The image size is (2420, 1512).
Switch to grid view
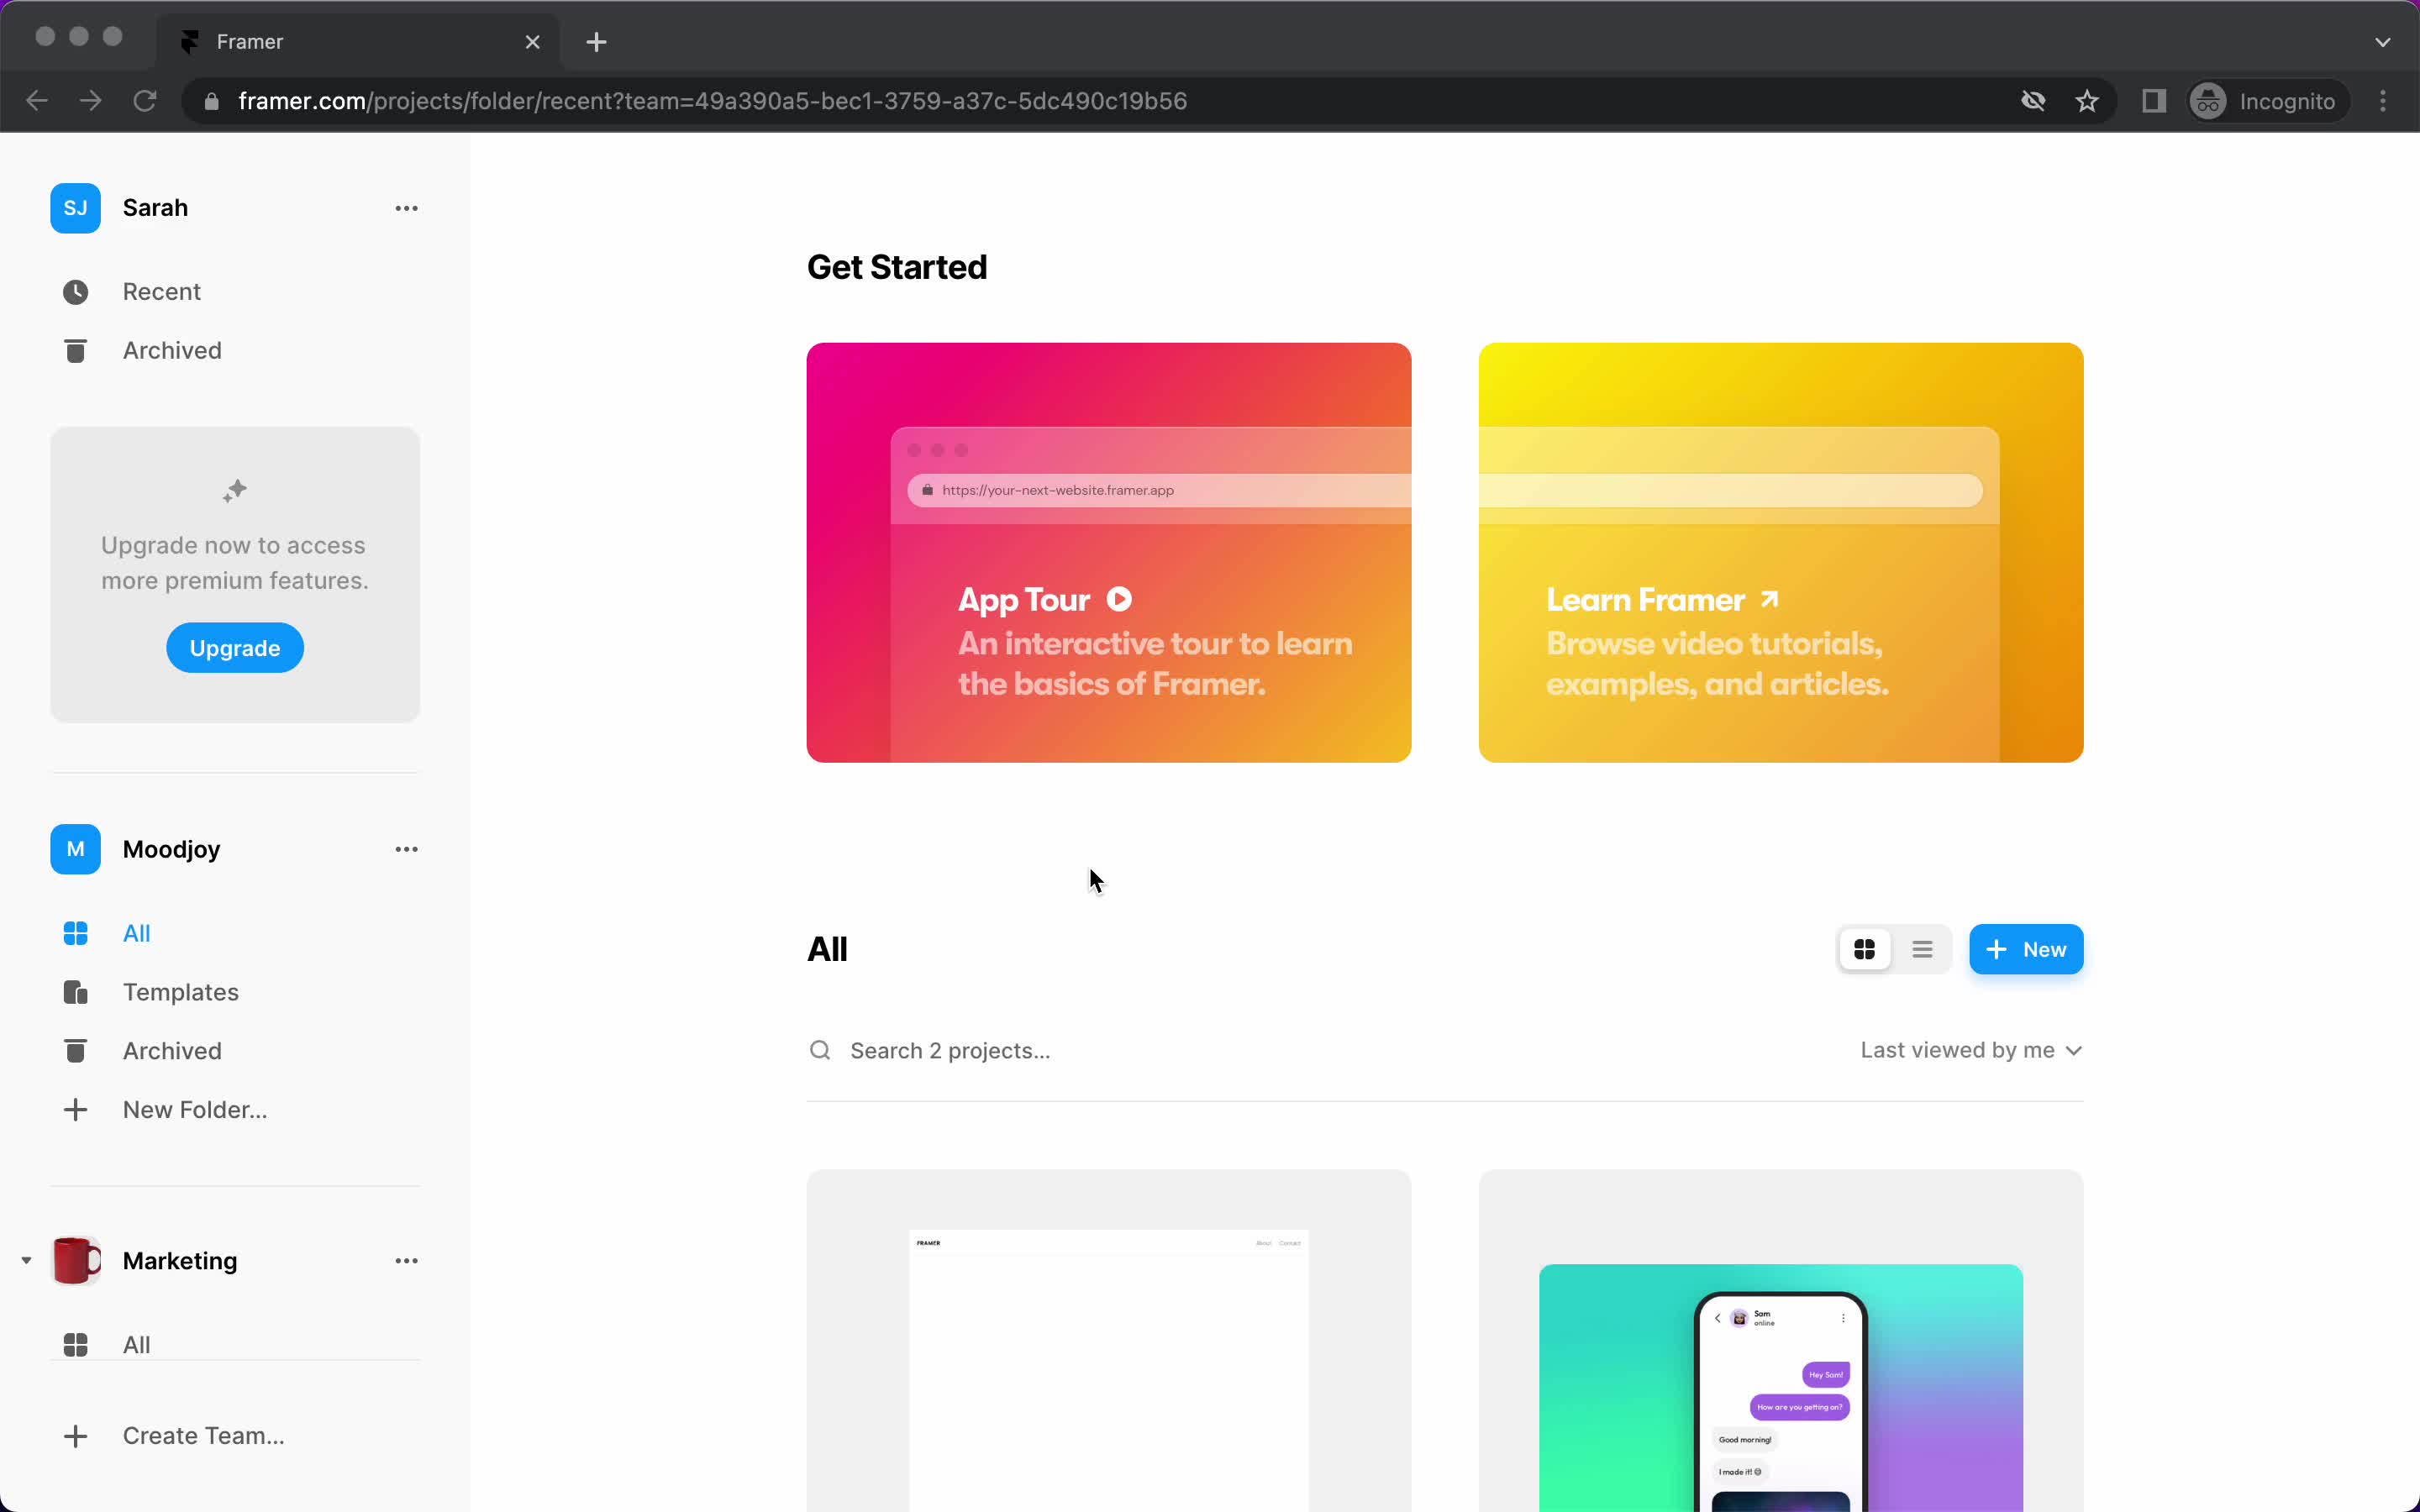[x=1864, y=949]
